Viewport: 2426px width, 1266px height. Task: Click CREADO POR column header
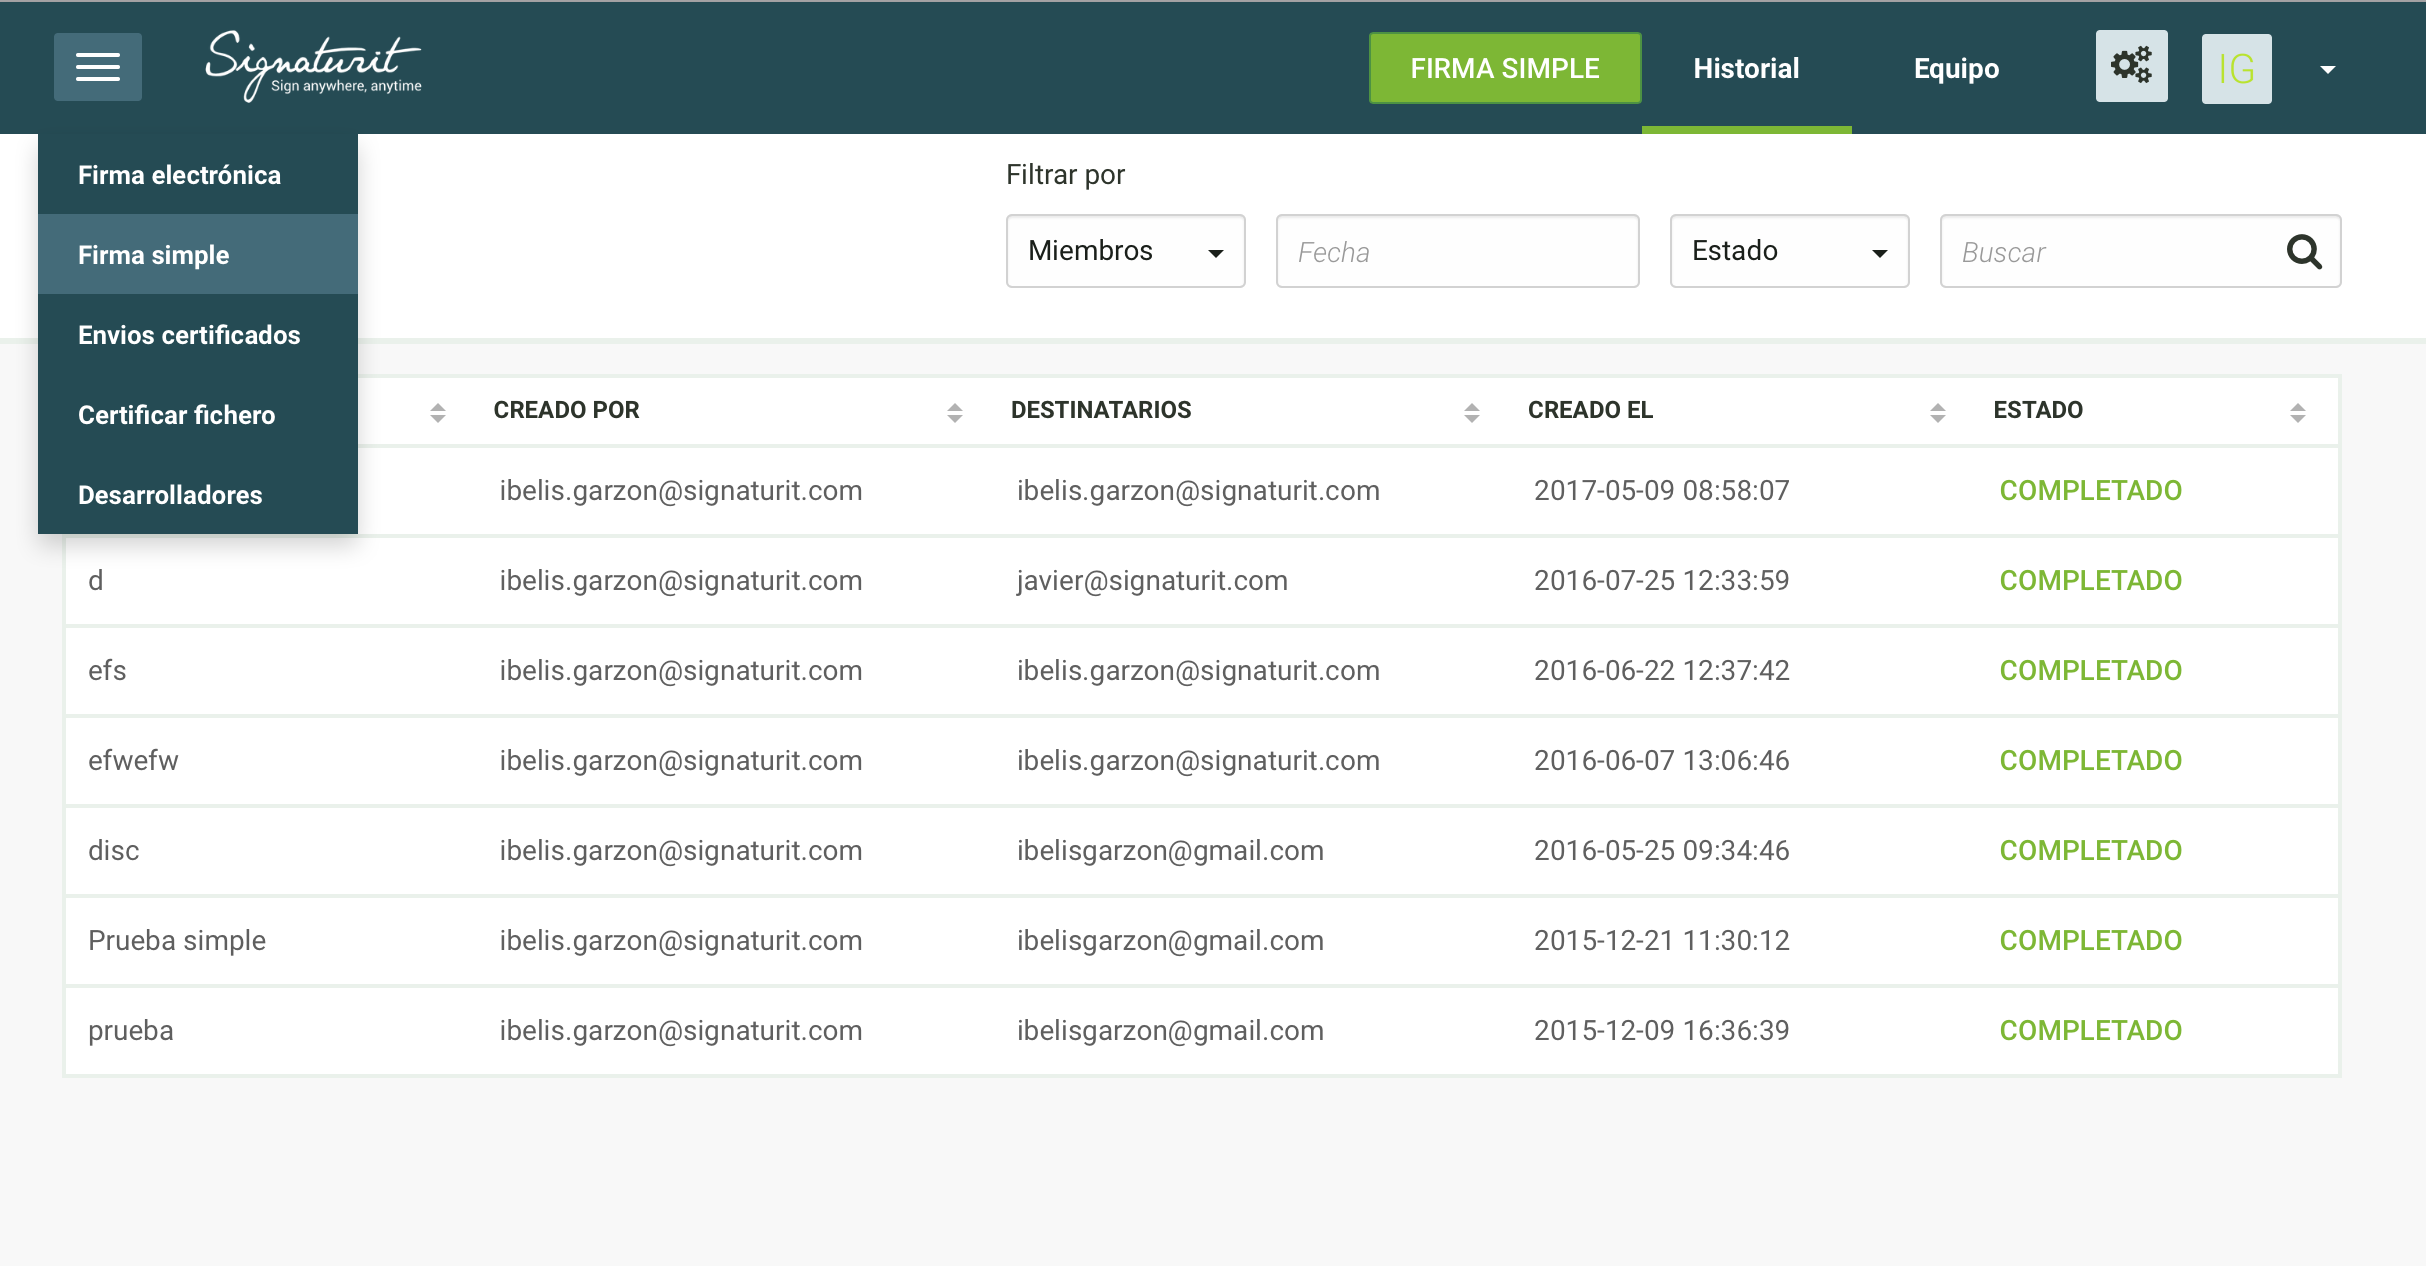click(x=566, y=410)
